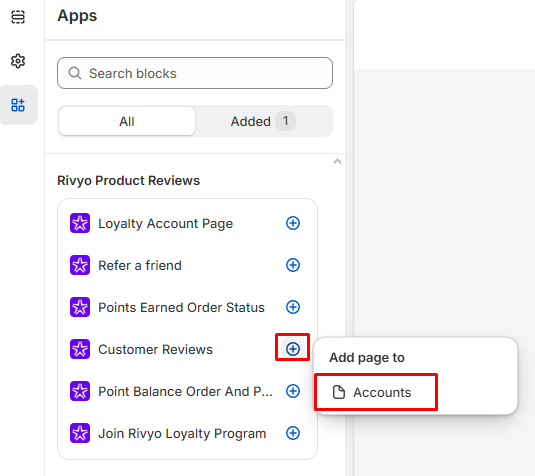Image resolution: width=535 pixels, height=476 pixels.
Task: Select the Loyalty Account Page label
Action: 165,224
